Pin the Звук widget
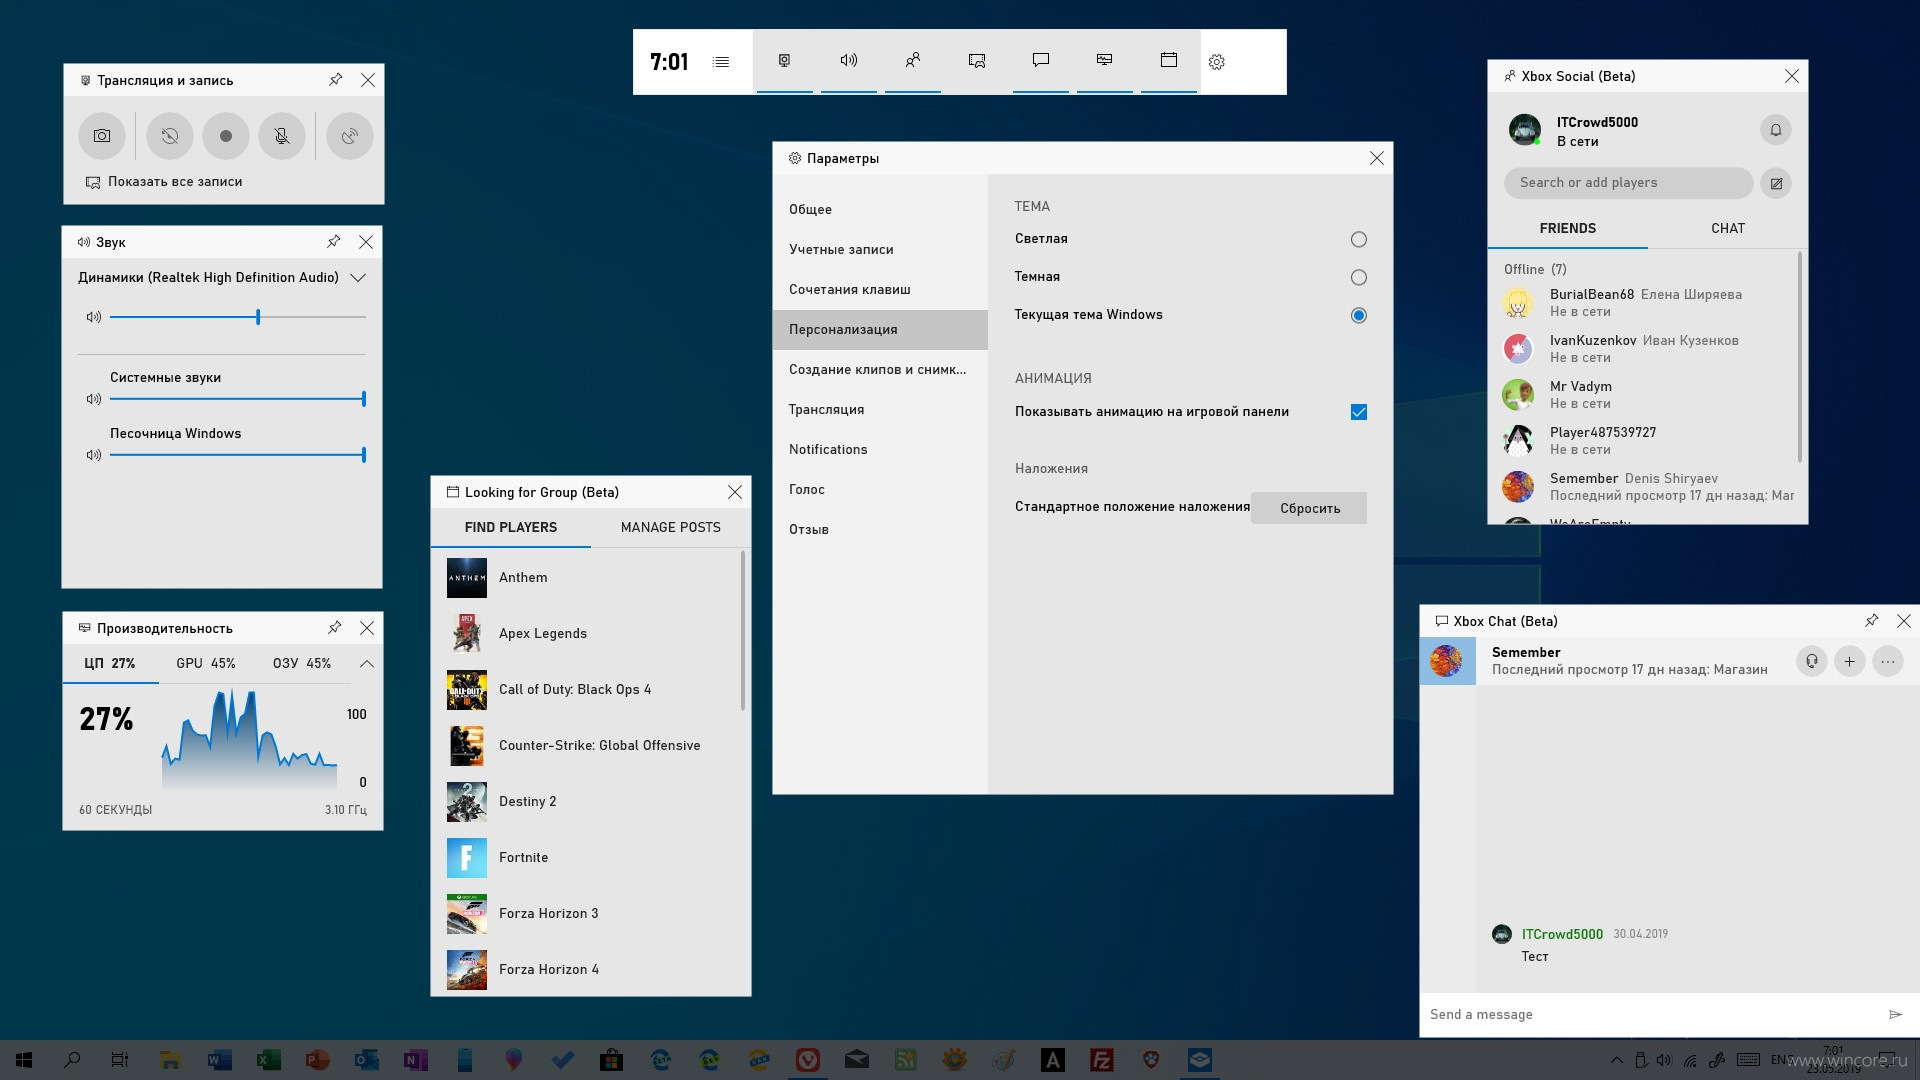Viewport: 1920px width, 1080px height. coord(334,242)
